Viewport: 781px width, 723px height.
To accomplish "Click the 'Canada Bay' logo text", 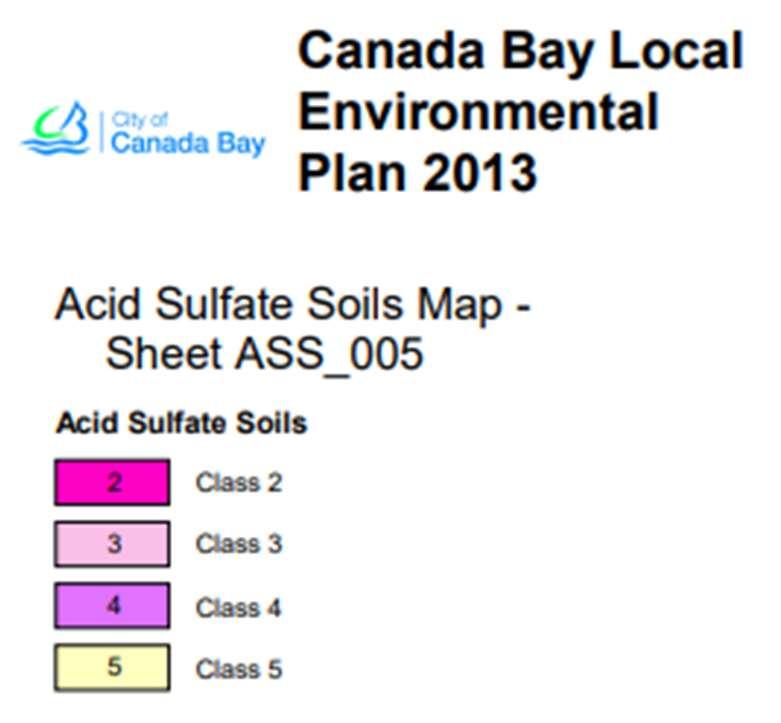I will coord(188,144).
